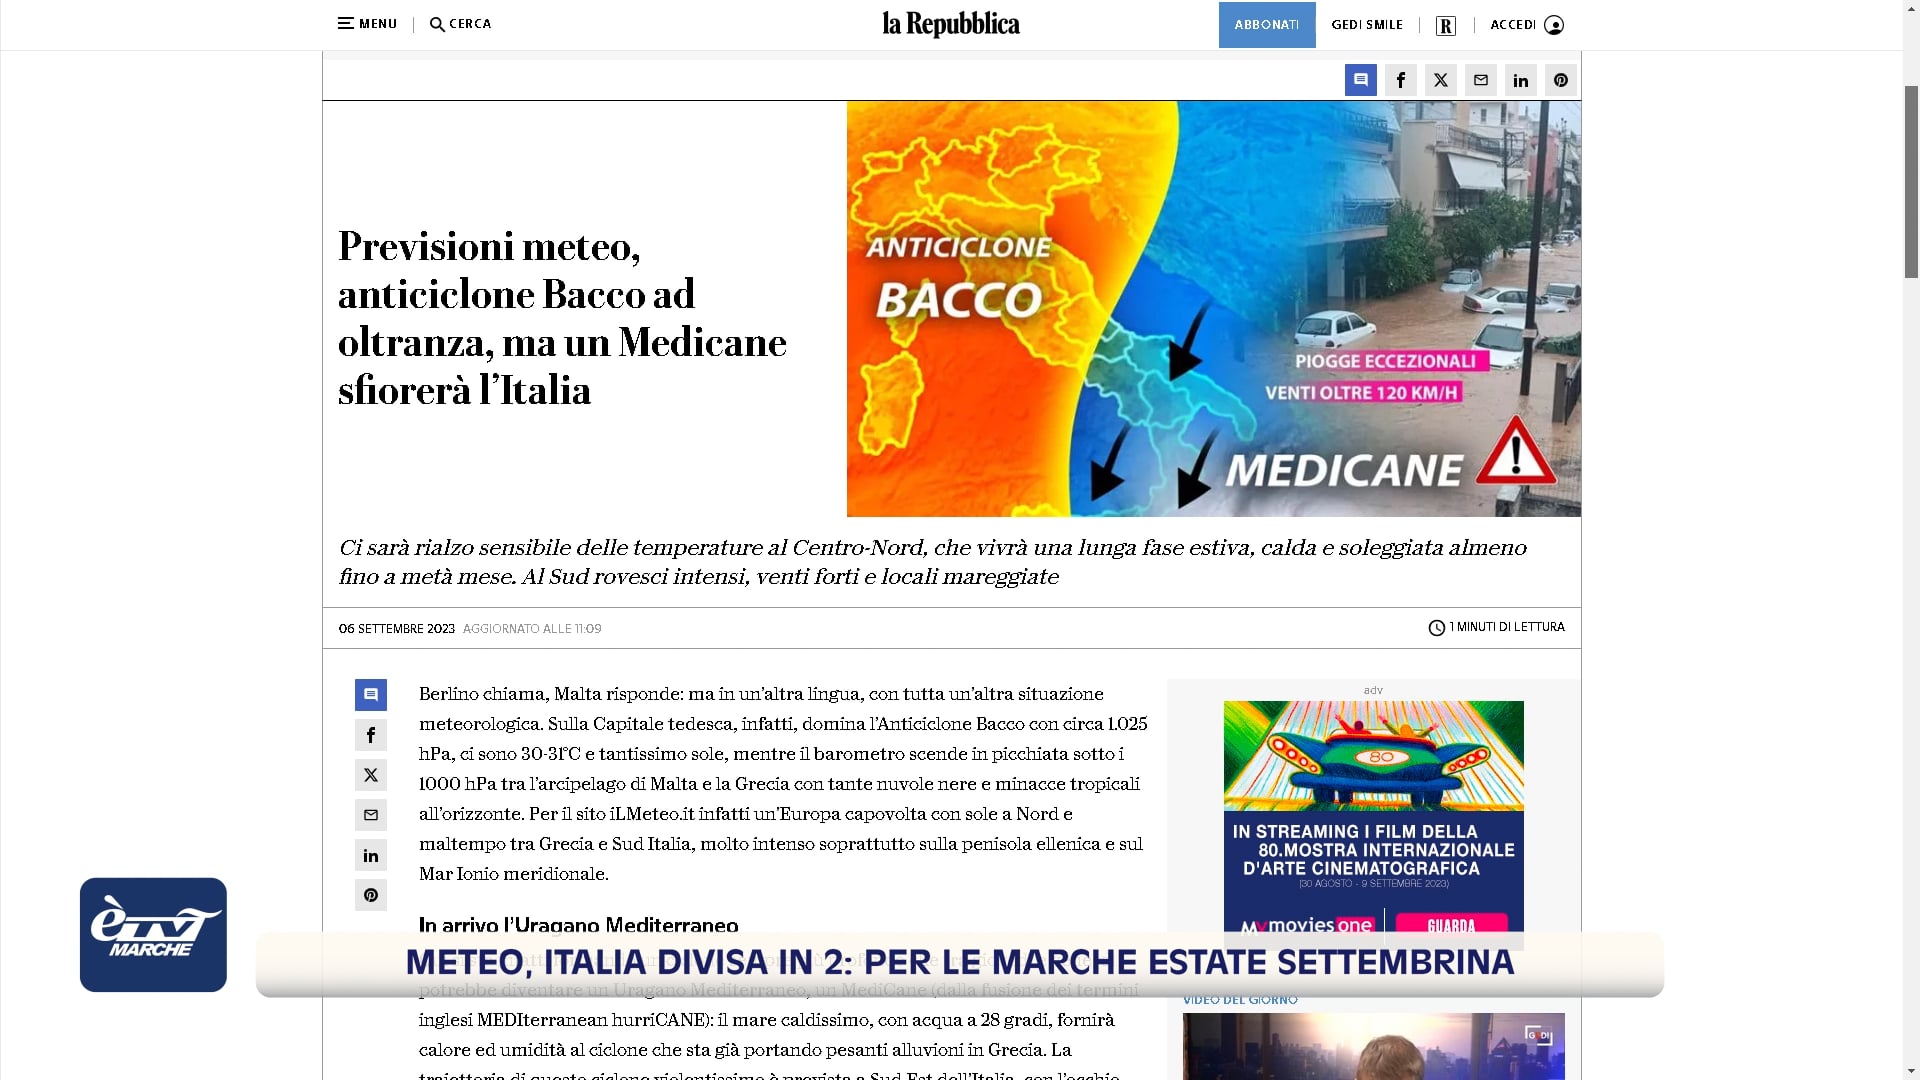Share on X from left side column

[x=371, y=775]
